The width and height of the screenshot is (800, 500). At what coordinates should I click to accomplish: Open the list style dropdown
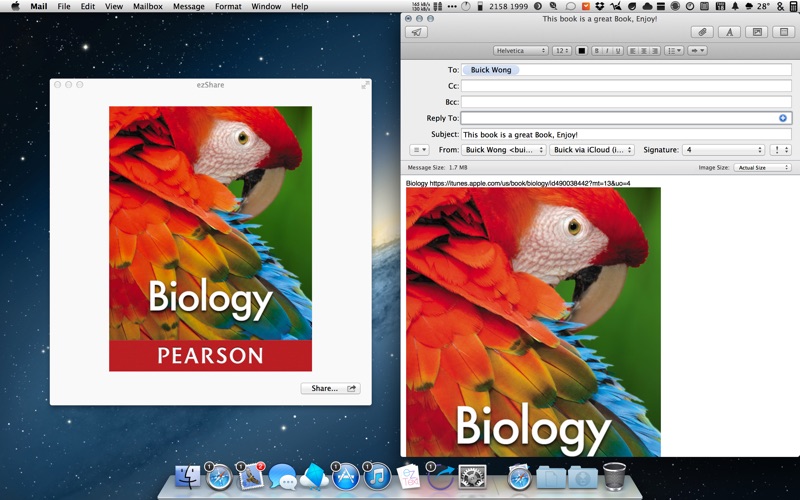[x=674, y=51]
